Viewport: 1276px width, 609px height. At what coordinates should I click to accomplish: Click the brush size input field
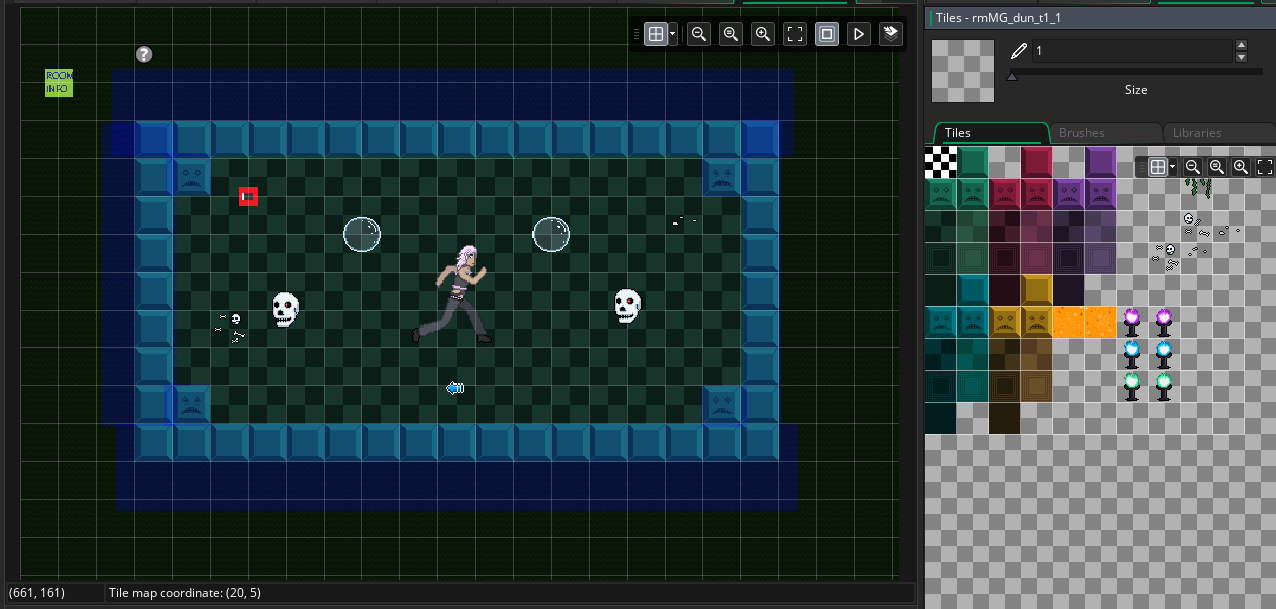(x=1130, y=51)
